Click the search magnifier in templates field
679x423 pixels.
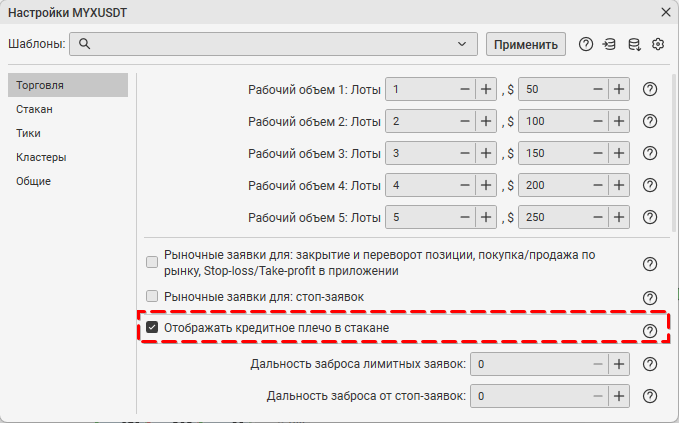pyautogui.click(x=84, y=44)
